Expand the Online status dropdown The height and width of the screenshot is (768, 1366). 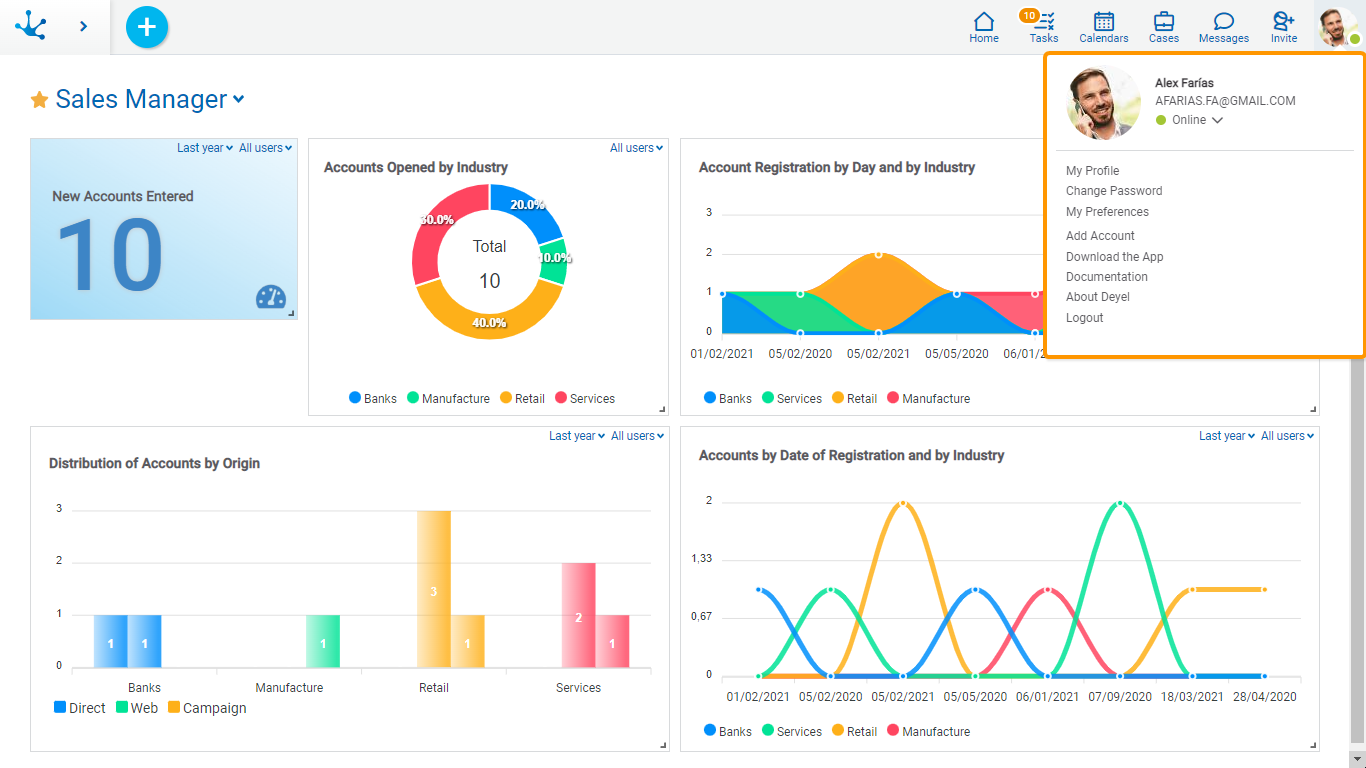click(x=1217, y=120)
